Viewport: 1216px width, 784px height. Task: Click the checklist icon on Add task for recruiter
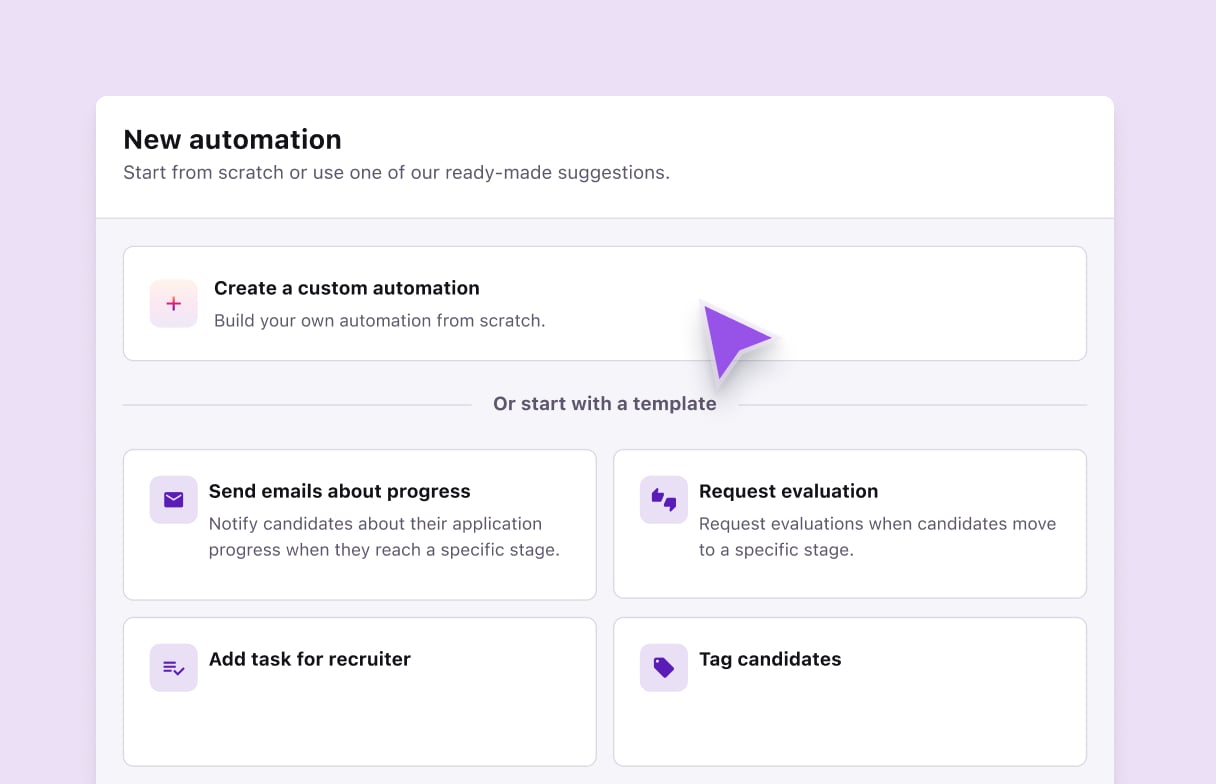173,668
